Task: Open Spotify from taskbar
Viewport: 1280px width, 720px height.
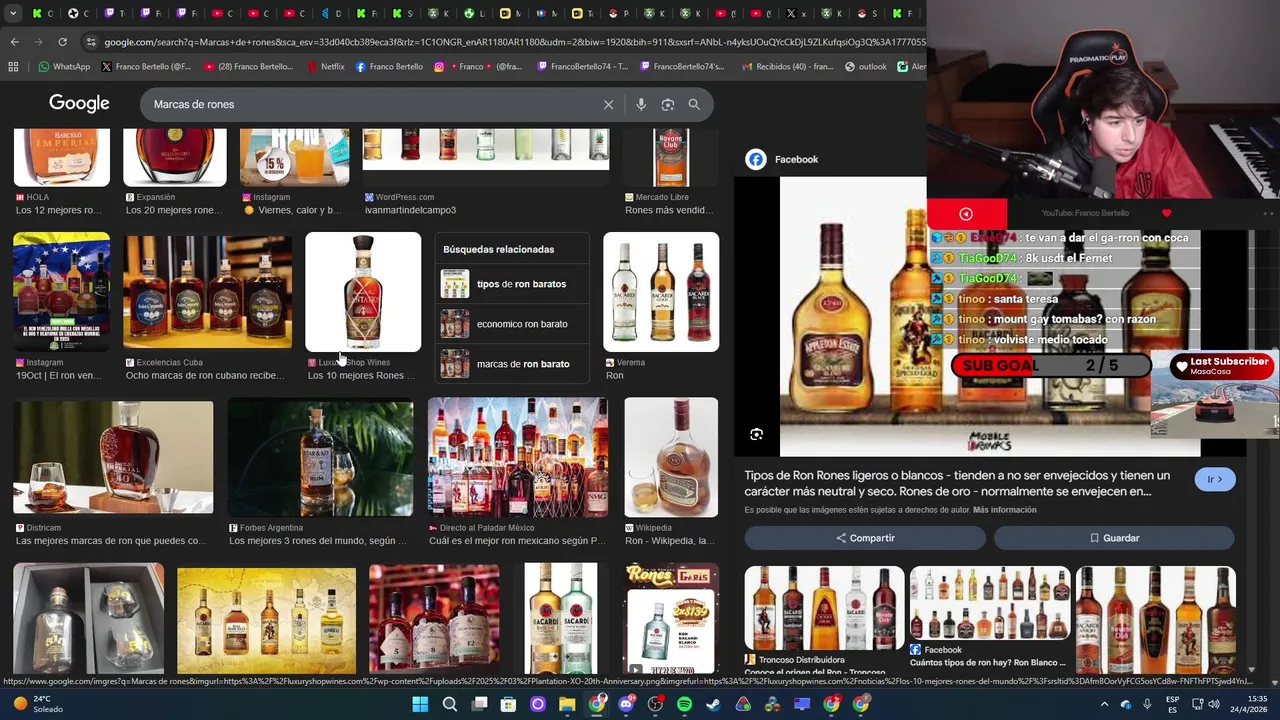Action: [x=684, y=704]
